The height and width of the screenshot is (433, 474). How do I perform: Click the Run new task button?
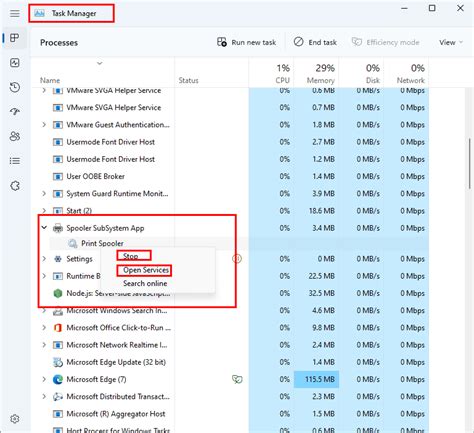(246, 42)
